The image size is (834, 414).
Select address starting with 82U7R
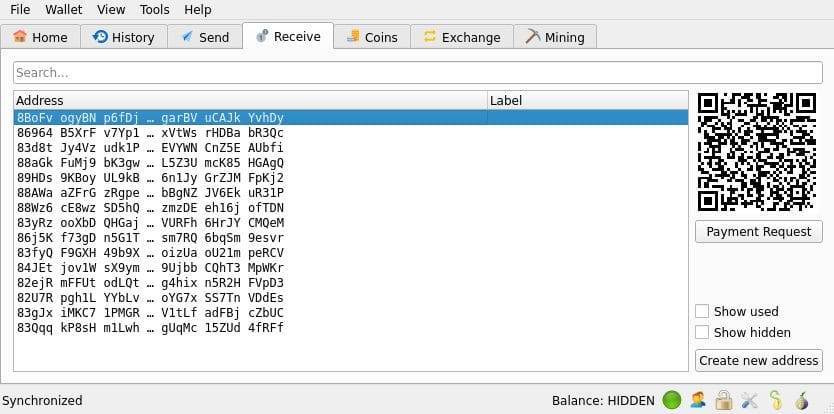point(351,297)
